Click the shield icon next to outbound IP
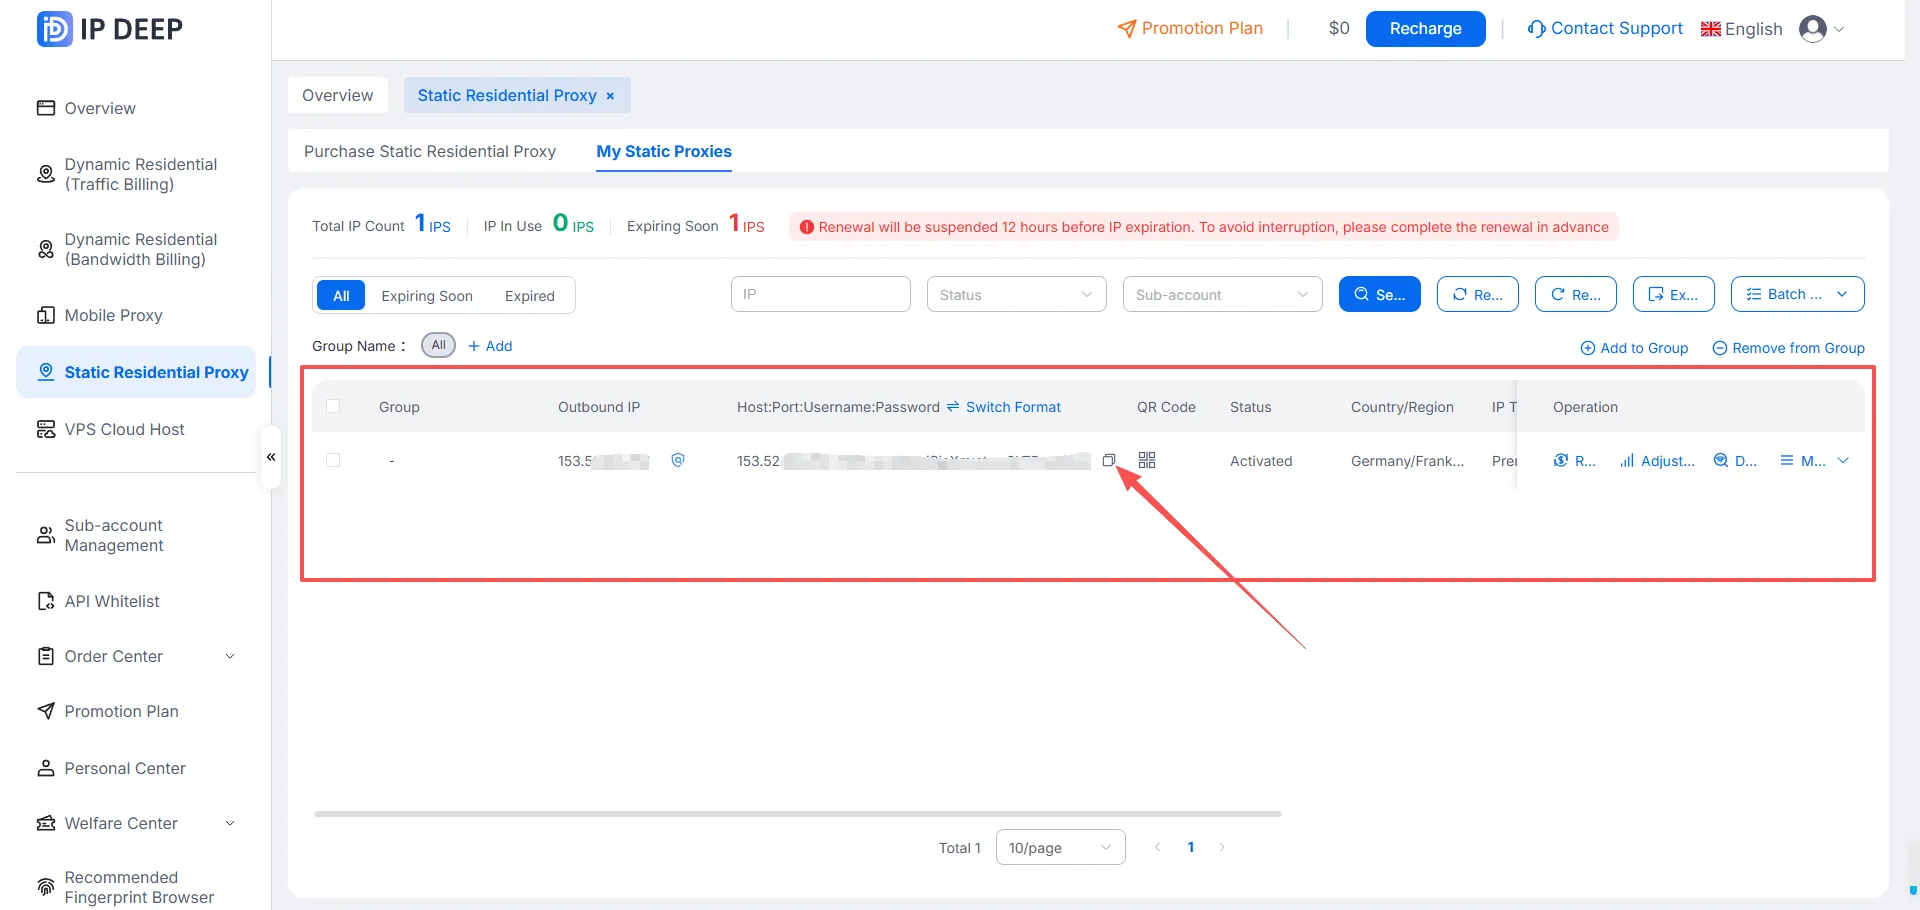1920x910 pixels. tap(678, 460)
